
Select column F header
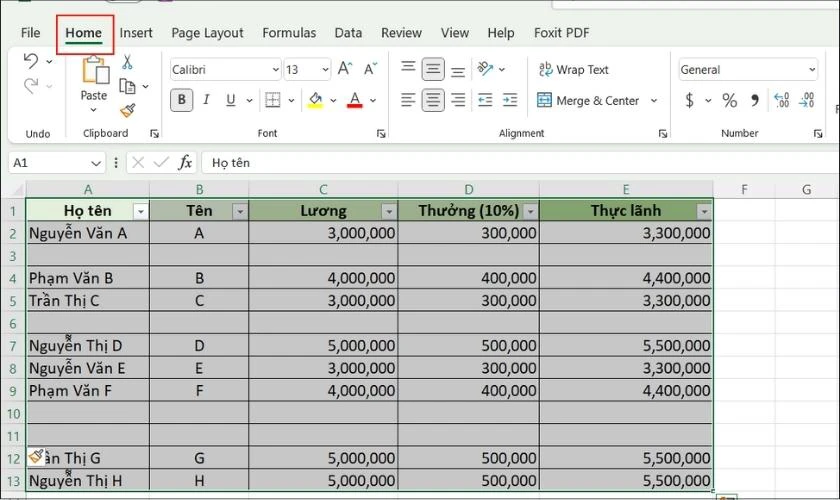[x=744, y=189]
